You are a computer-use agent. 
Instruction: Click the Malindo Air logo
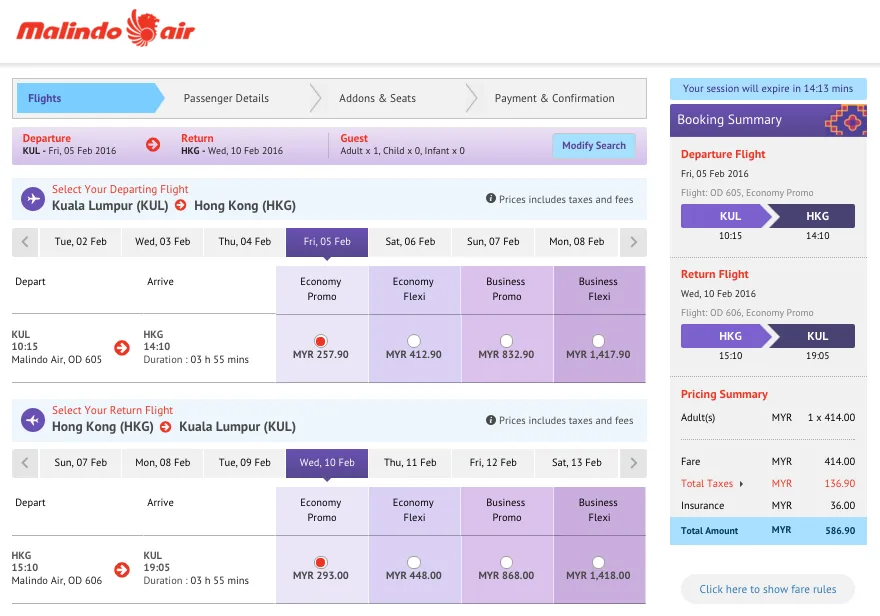tap(106, 29)
